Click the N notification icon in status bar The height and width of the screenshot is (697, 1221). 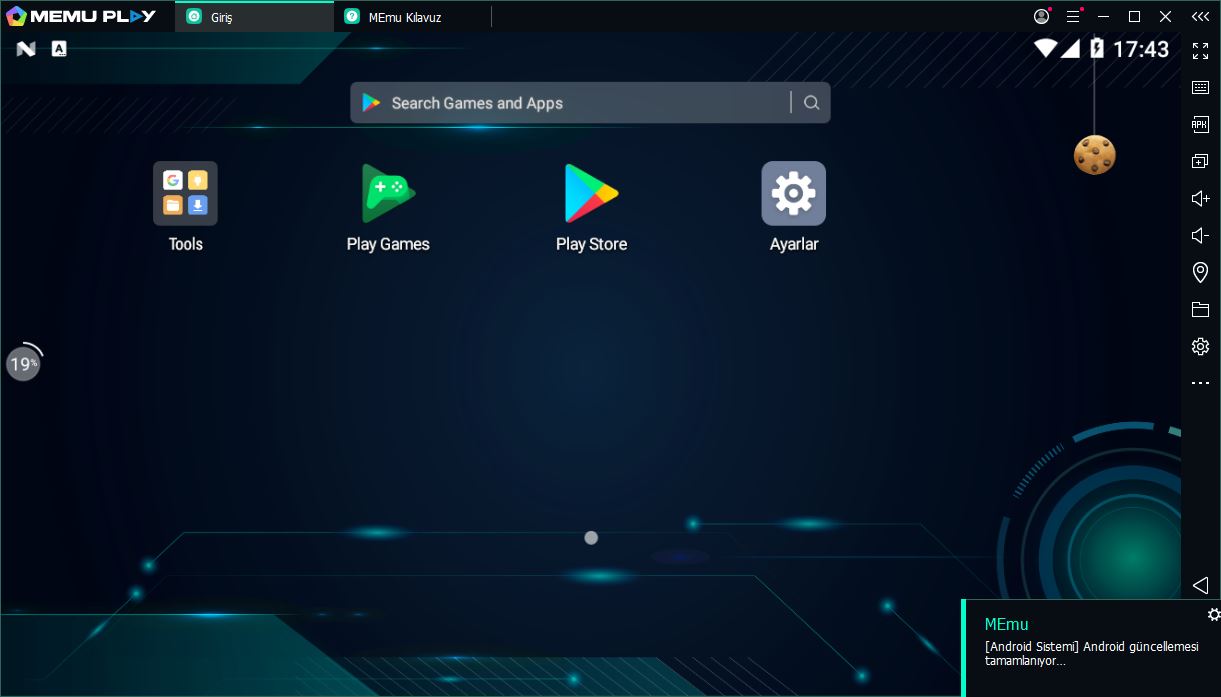26,49
